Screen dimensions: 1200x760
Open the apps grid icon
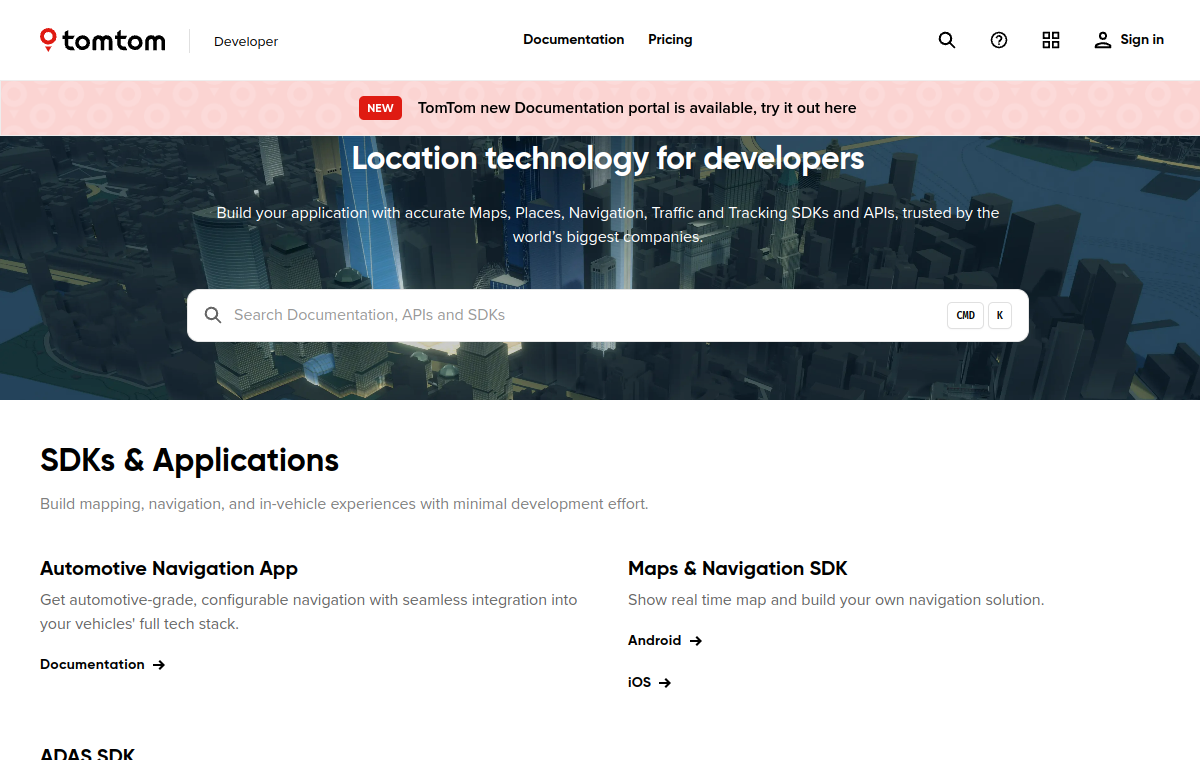click(x=1051, y=40)
